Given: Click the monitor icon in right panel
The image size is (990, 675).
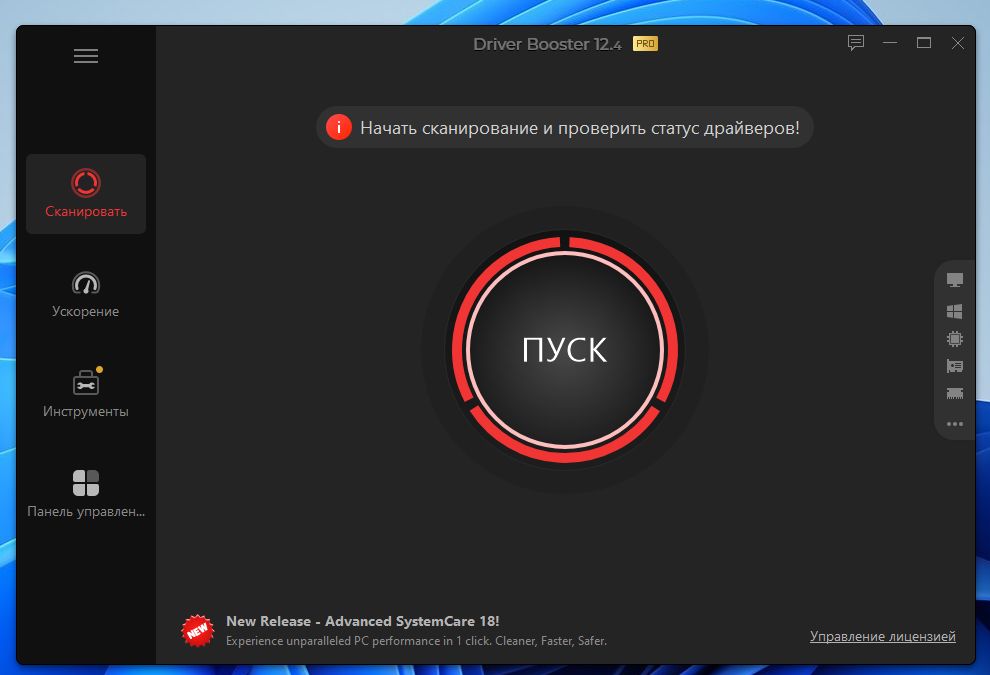Looking at the screenshot, I should [955, 280].
